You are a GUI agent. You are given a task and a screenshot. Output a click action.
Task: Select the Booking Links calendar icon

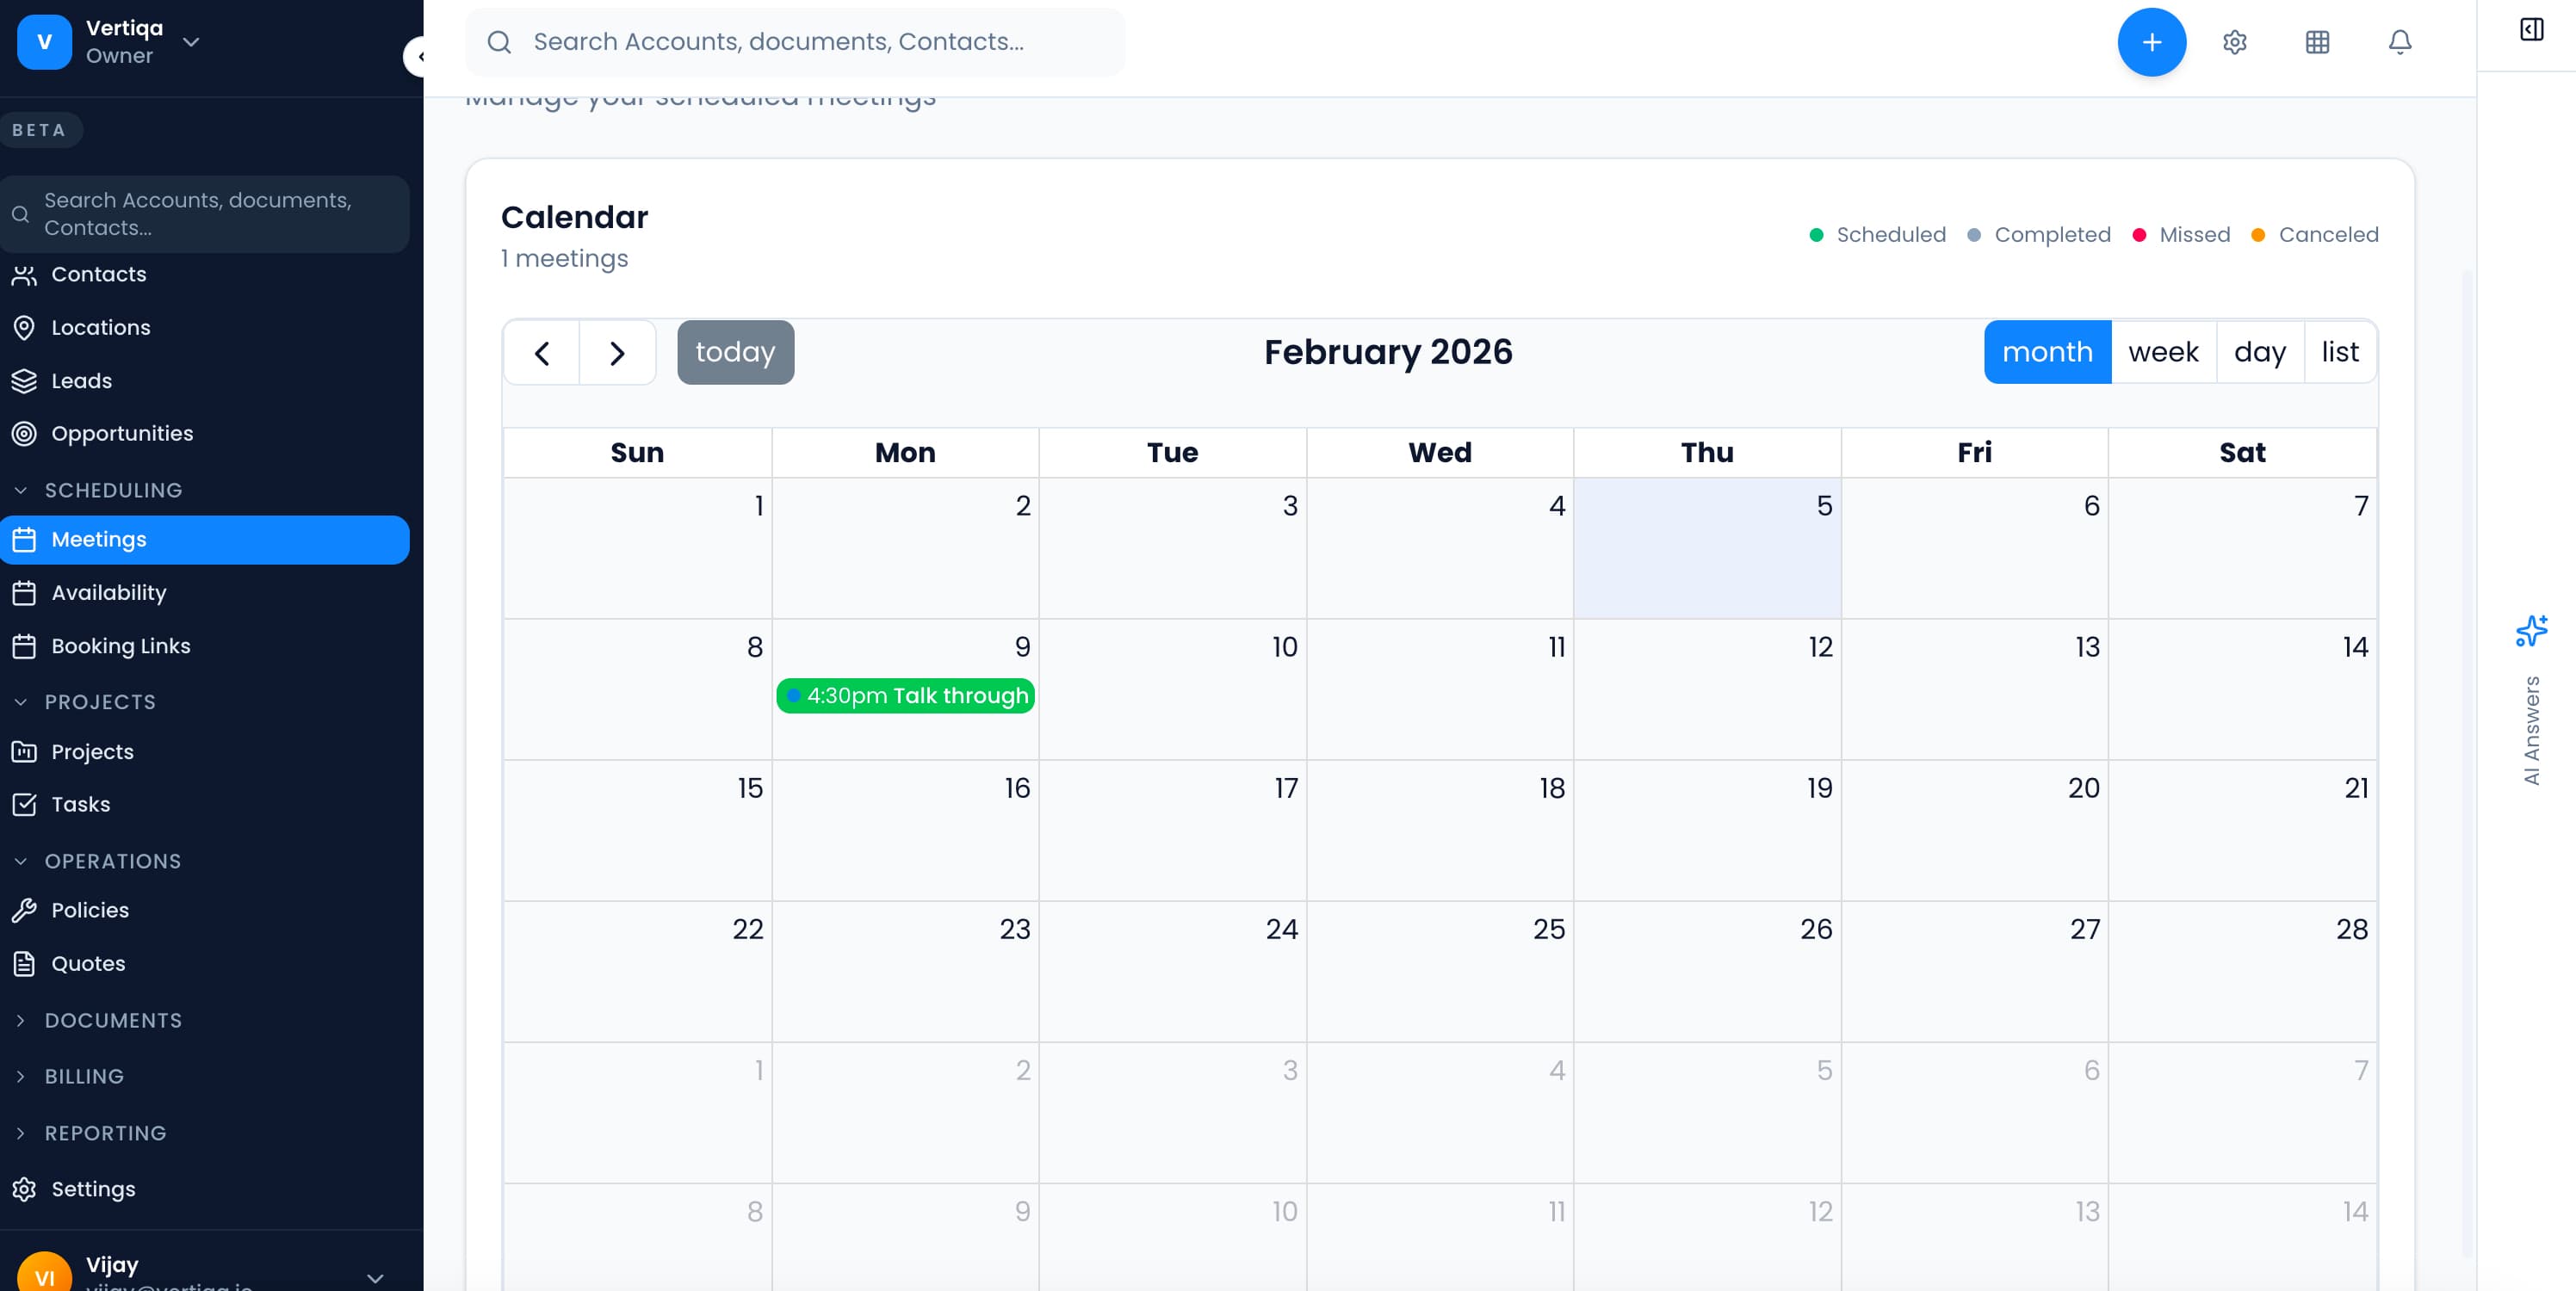(x=26, y=646)
